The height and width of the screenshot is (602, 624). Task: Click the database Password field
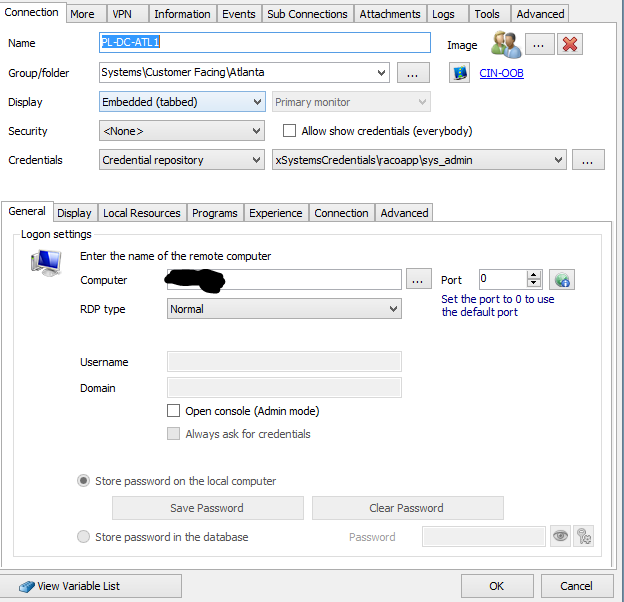[x=484, y=536]
